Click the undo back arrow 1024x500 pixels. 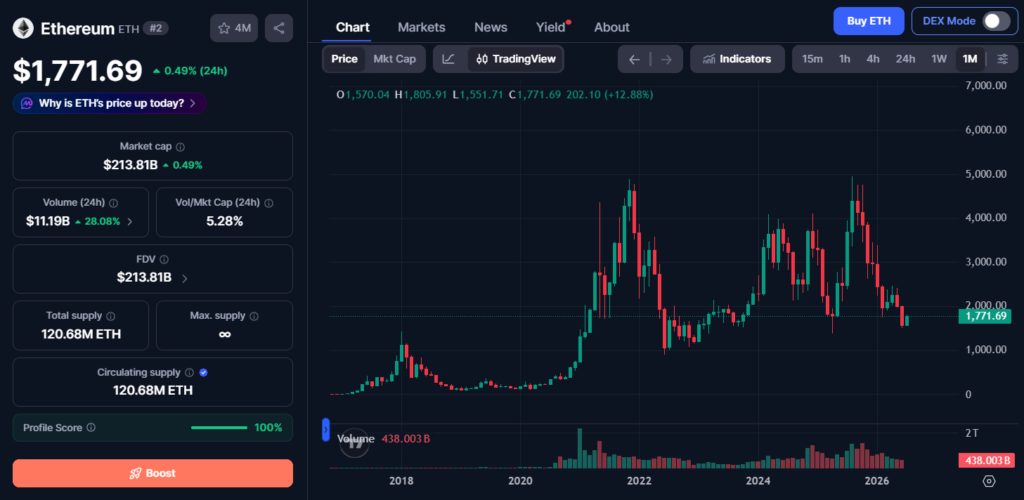point(634,59)
